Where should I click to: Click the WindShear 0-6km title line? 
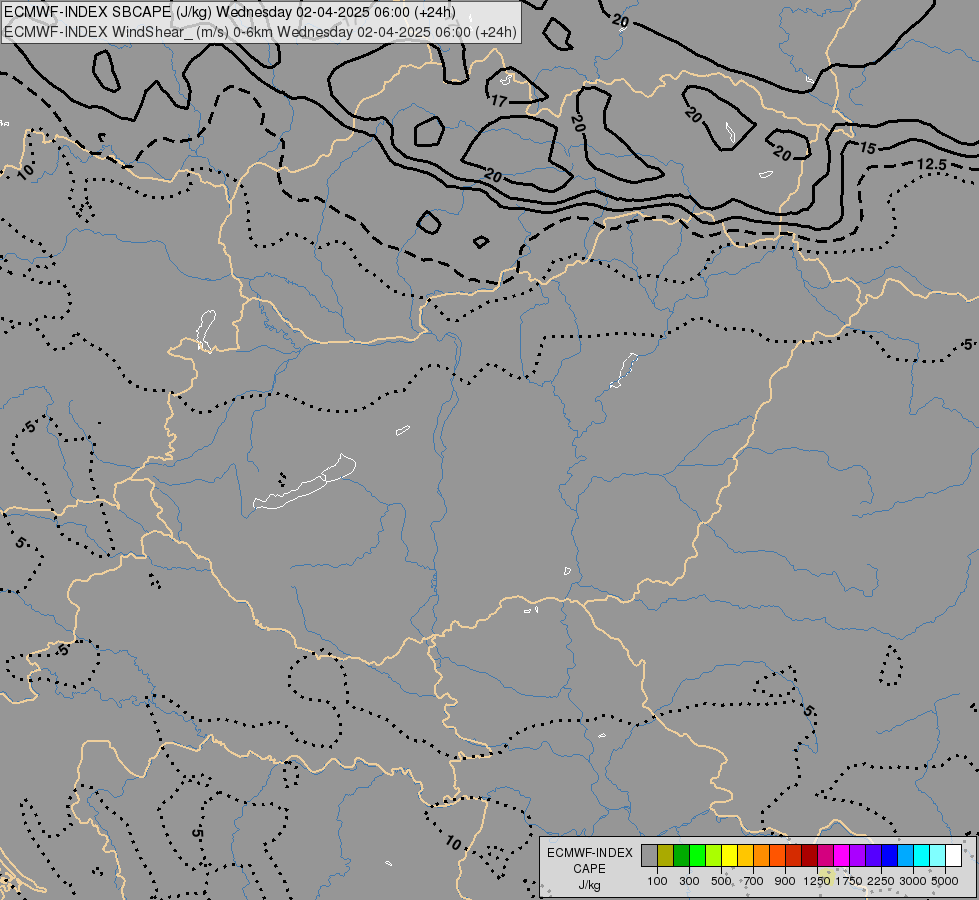tap(260, 31)
